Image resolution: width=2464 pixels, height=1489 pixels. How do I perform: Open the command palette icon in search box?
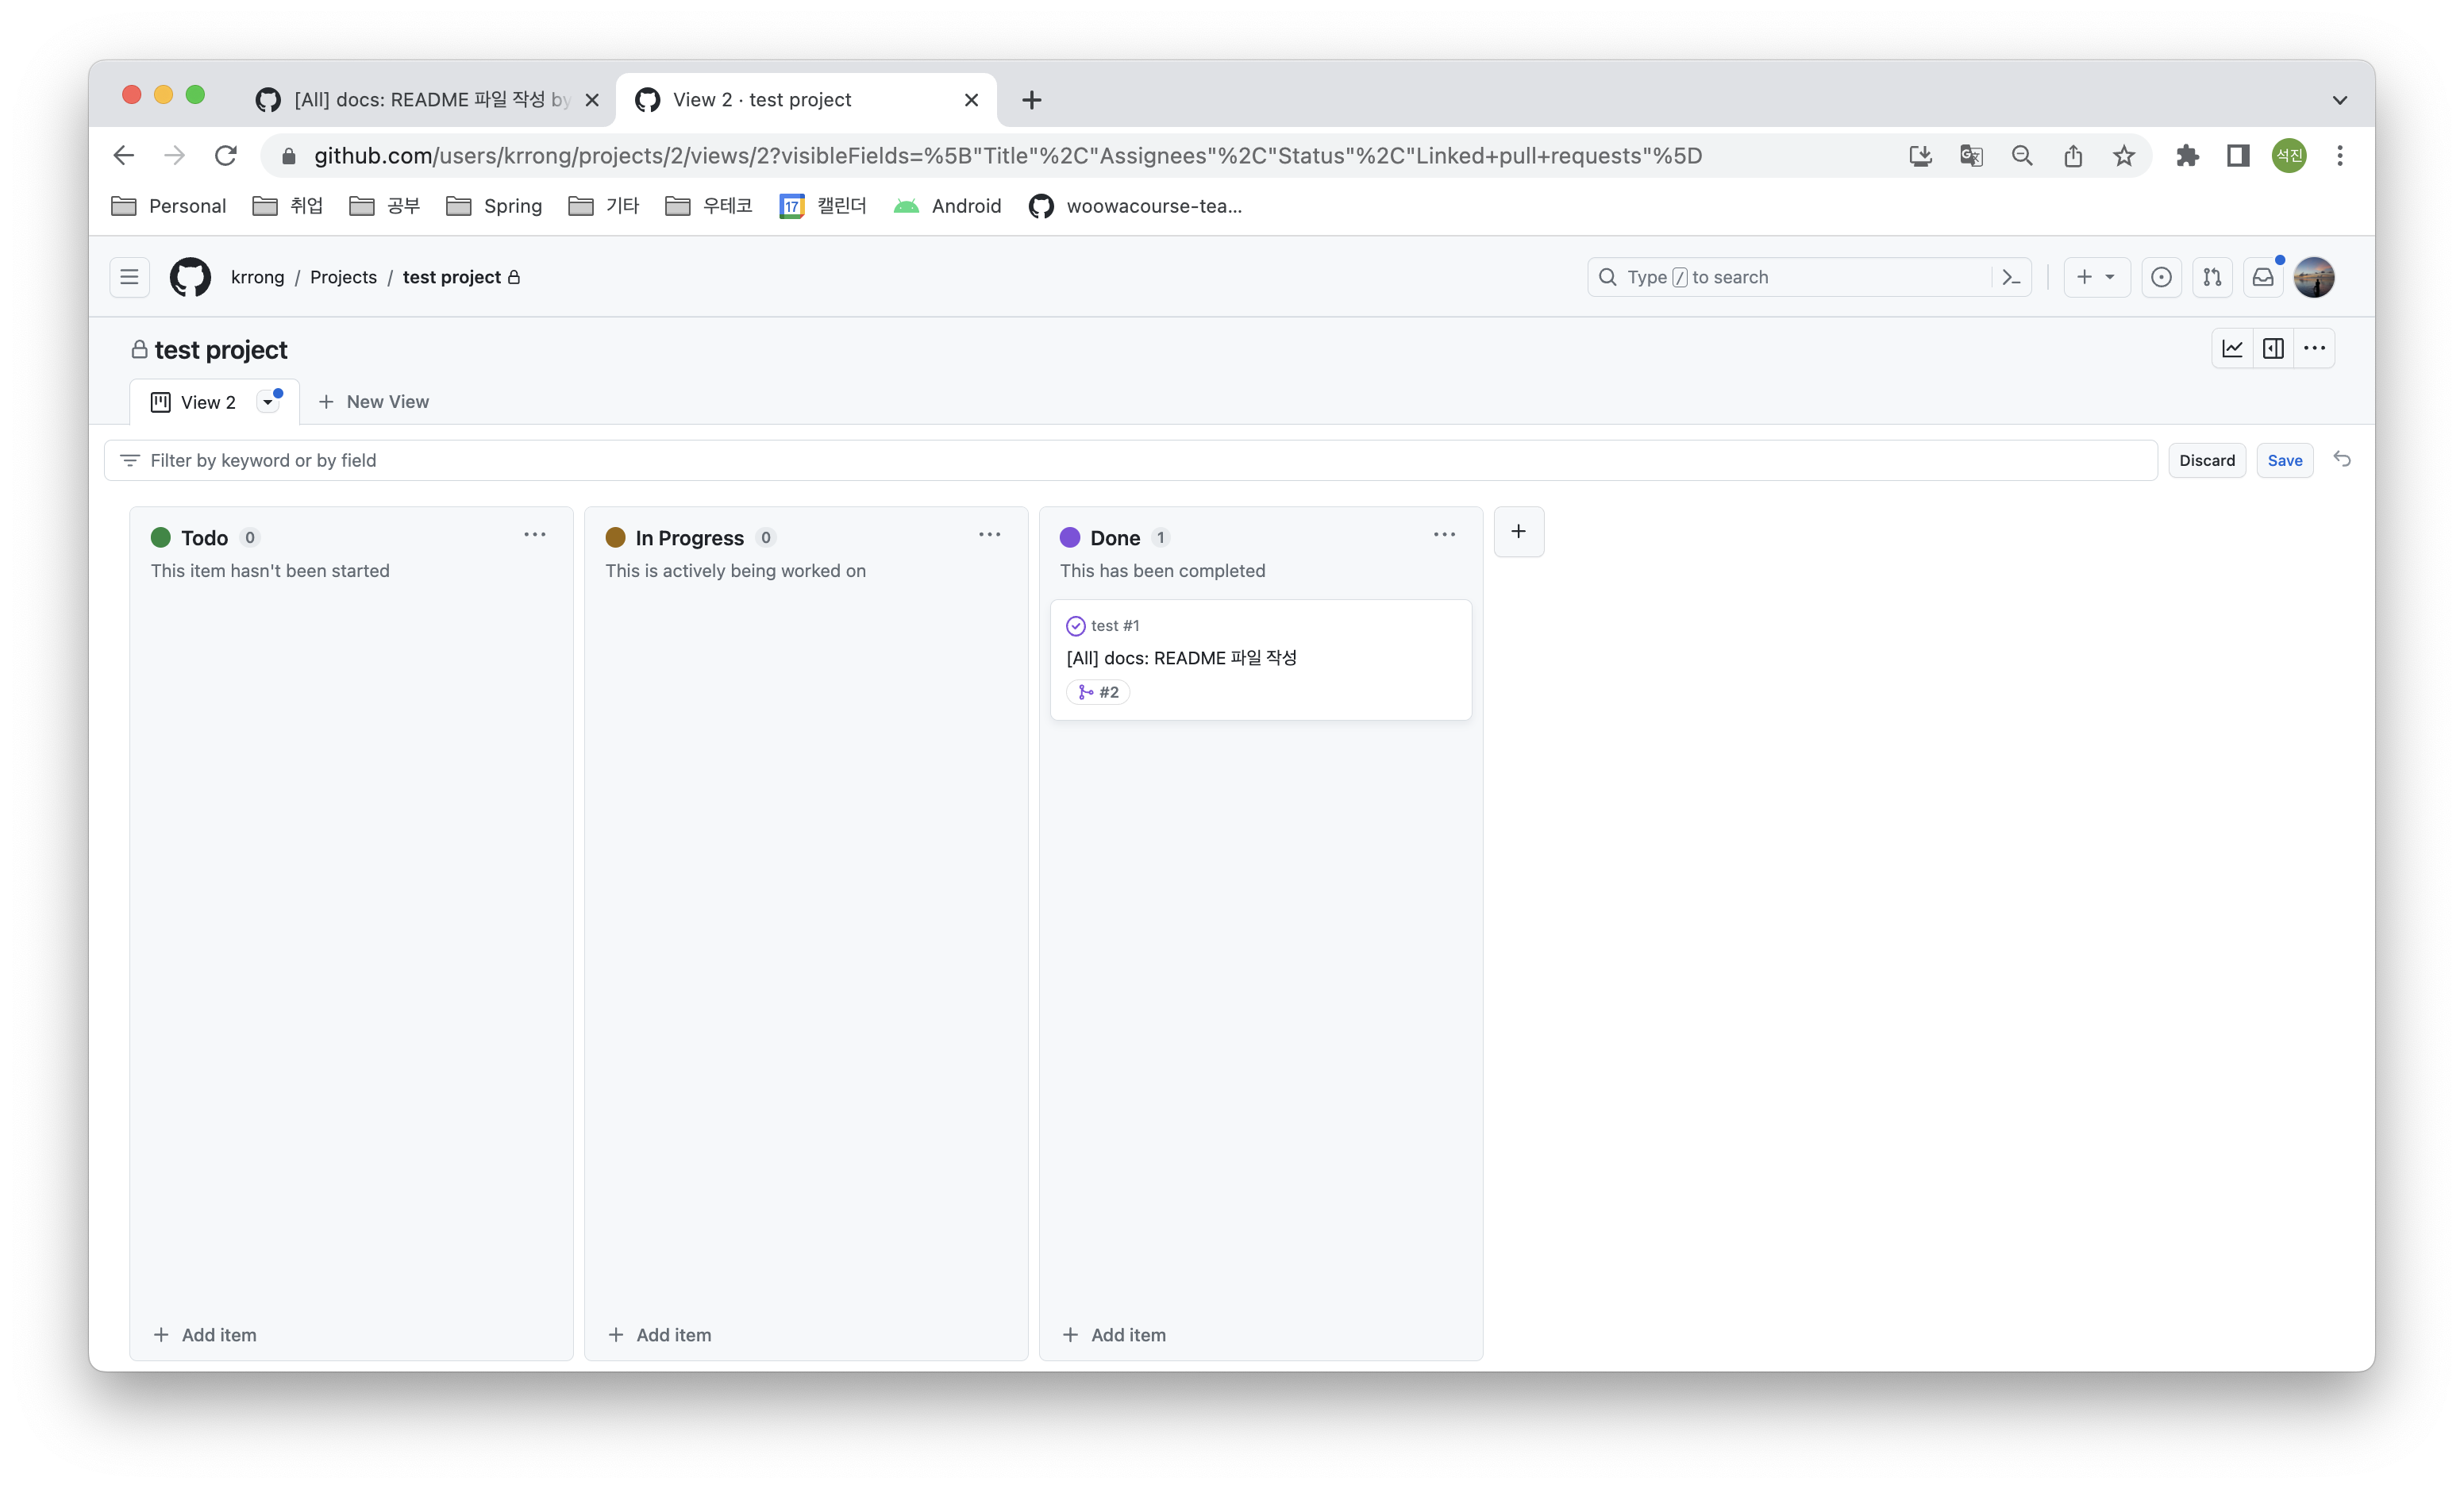point(2011,277)
